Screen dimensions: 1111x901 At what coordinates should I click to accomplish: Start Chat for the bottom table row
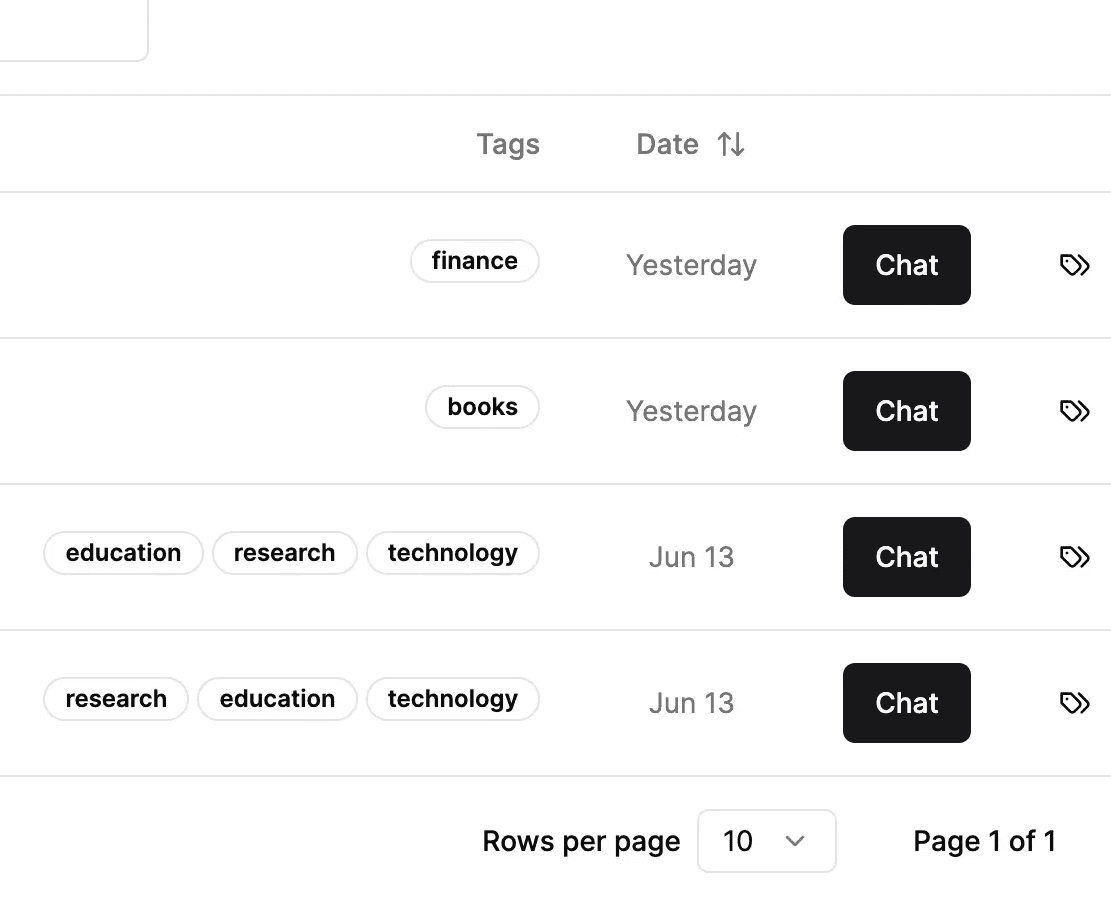(906, 703)
